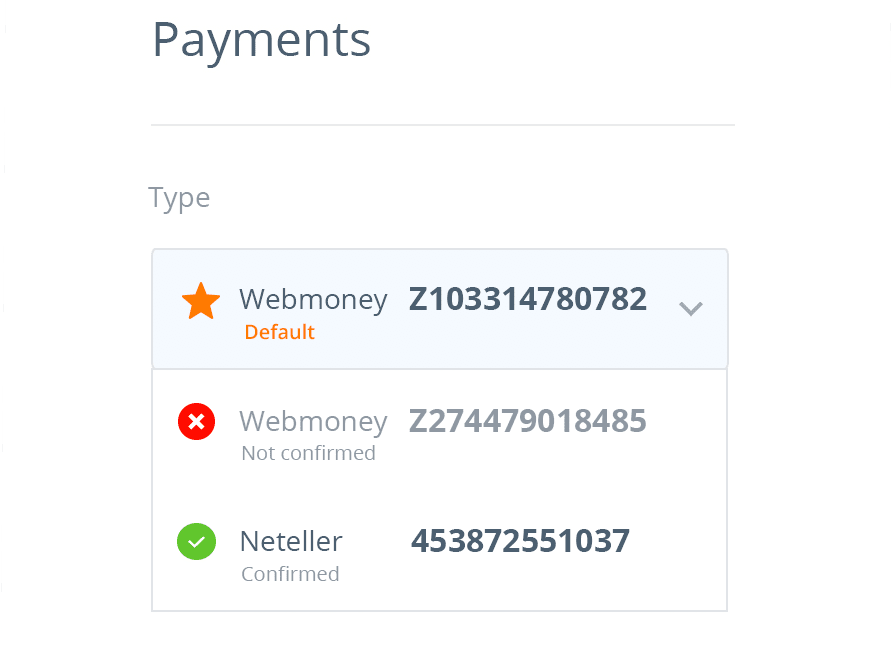Screen dimensions: 892x645
Task: Click account number Z274479018485
Action: [x=527, y=421]
